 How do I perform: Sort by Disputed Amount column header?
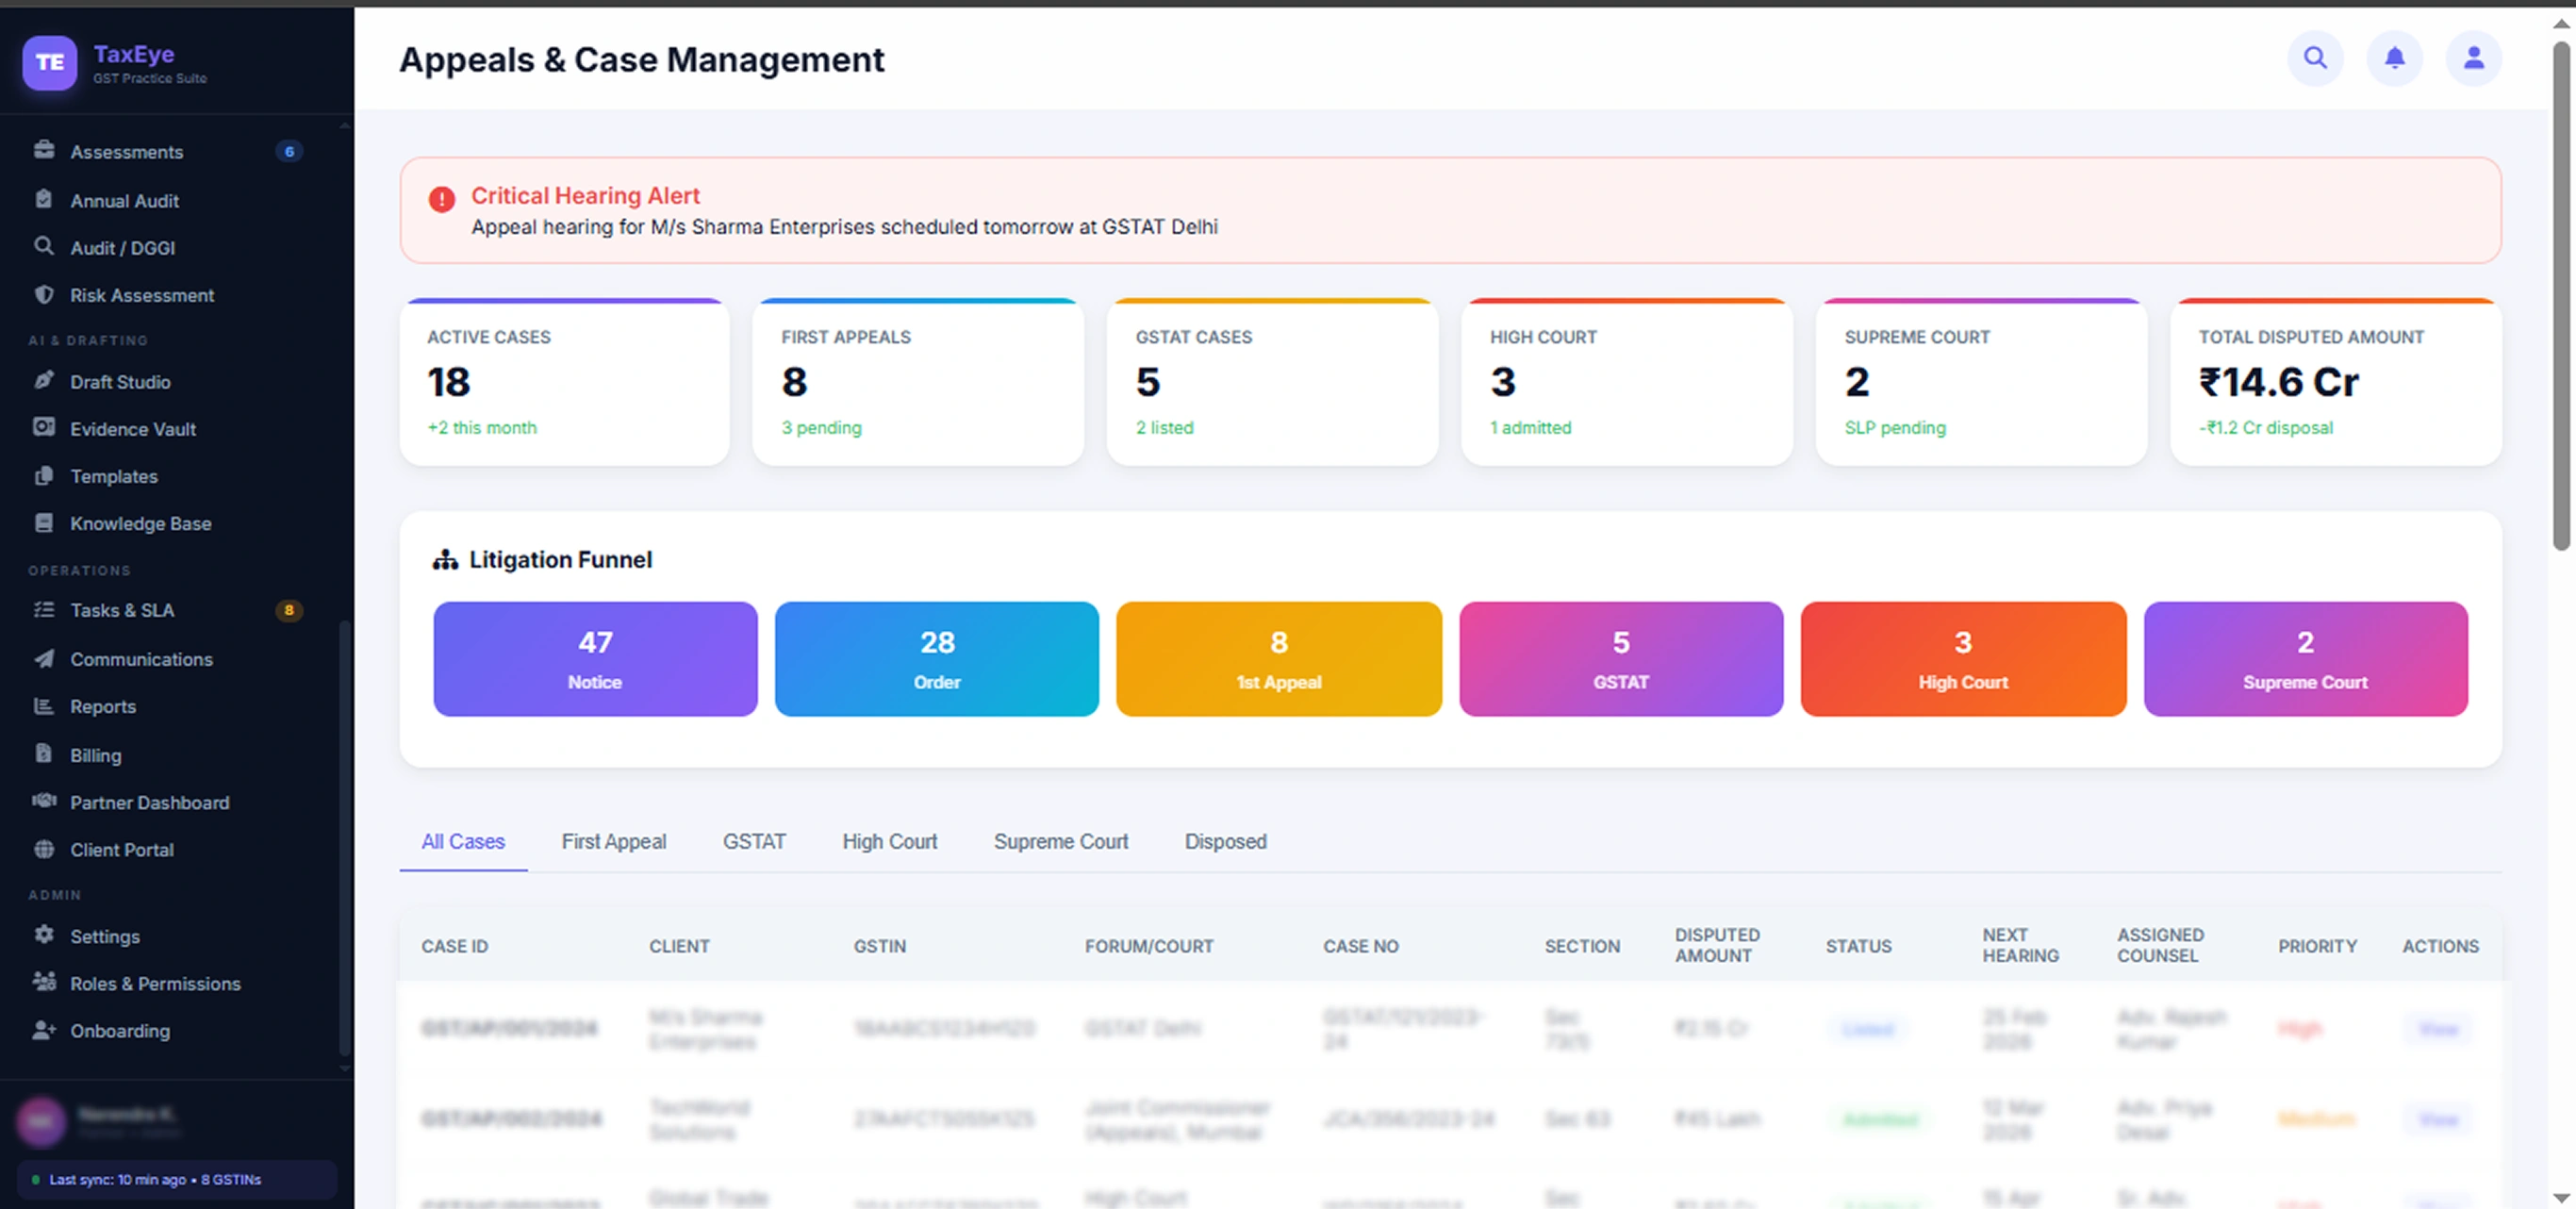[x=1717, y=945]
